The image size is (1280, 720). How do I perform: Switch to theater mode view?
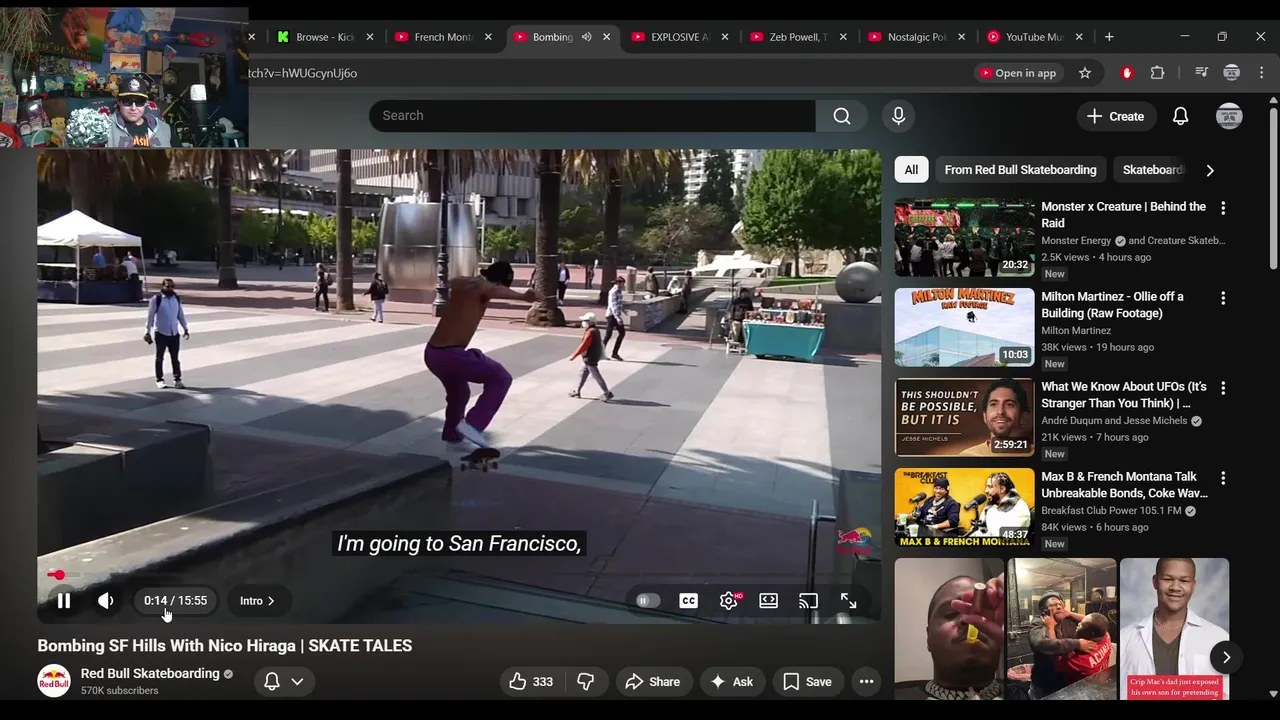(768, 601)
